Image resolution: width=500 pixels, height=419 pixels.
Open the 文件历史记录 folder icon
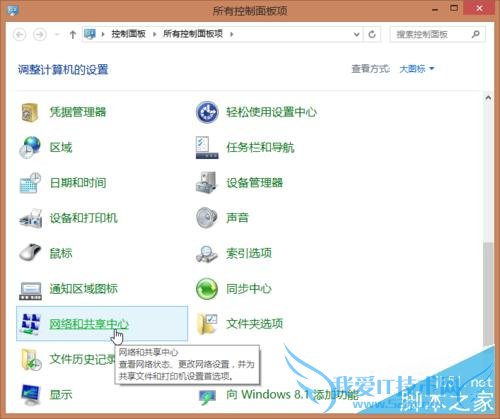[31, 360]
